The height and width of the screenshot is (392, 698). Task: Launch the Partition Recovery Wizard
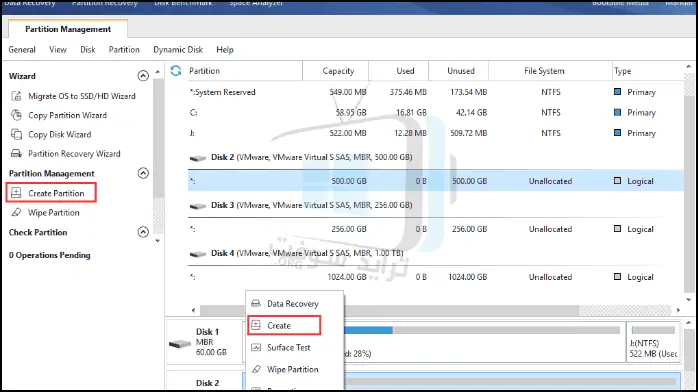(74, 154)
